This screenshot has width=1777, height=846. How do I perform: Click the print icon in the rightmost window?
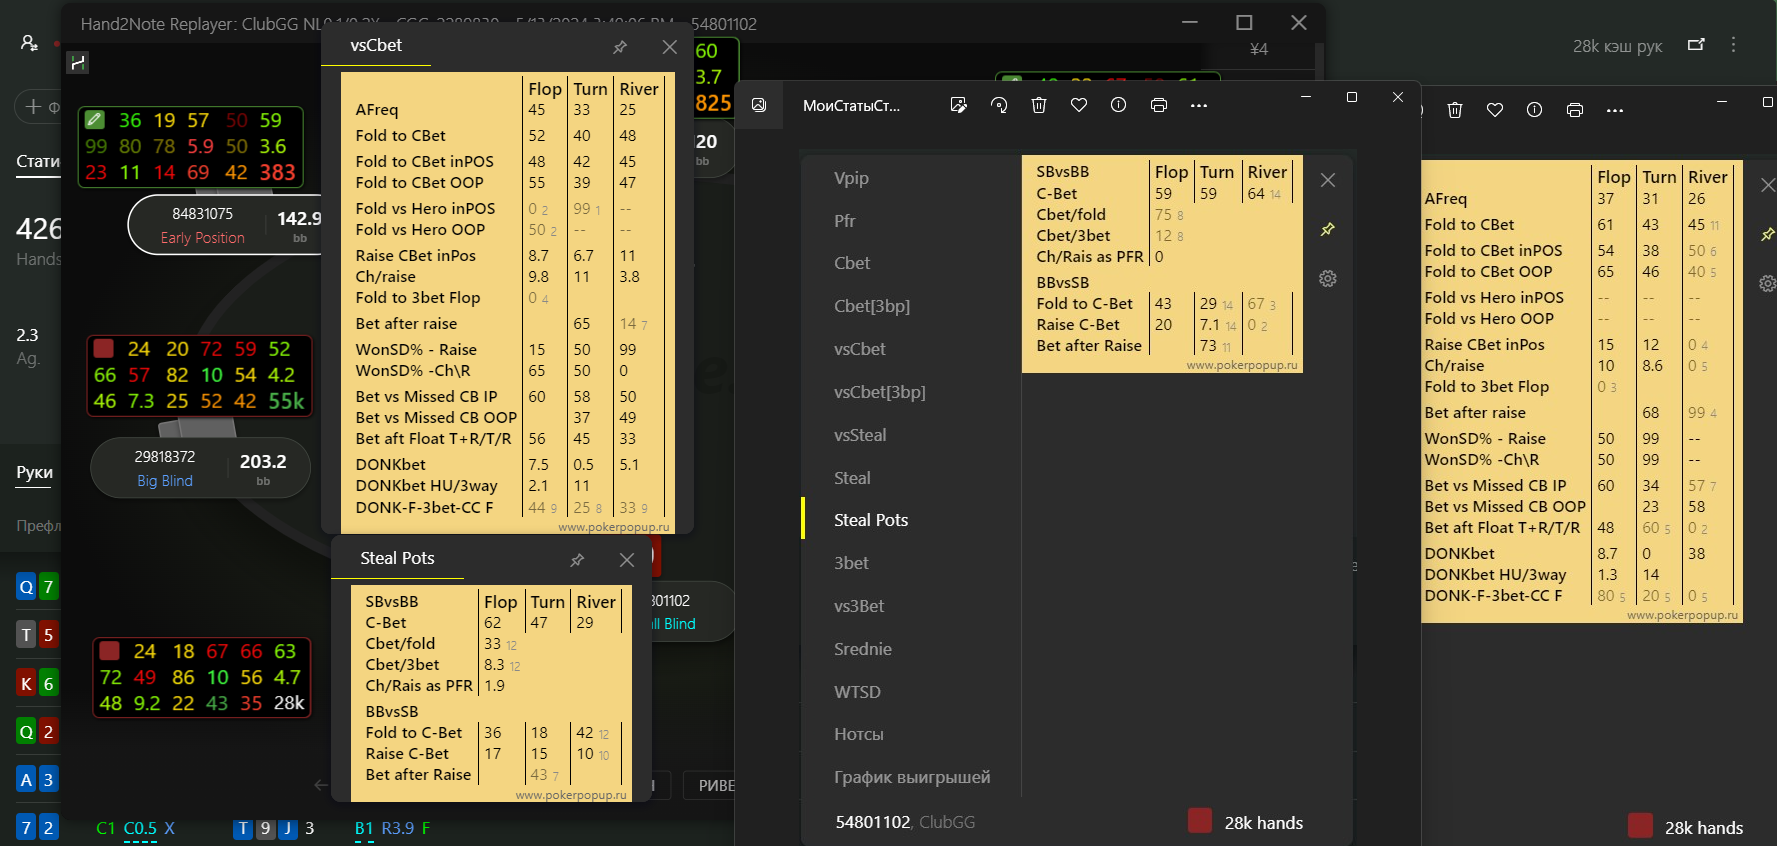pyautogui.click(x=1575, y=110)
